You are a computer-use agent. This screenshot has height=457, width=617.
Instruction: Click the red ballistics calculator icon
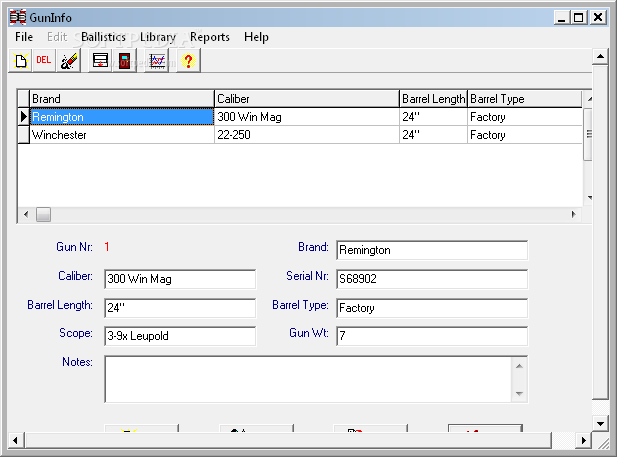124,61
